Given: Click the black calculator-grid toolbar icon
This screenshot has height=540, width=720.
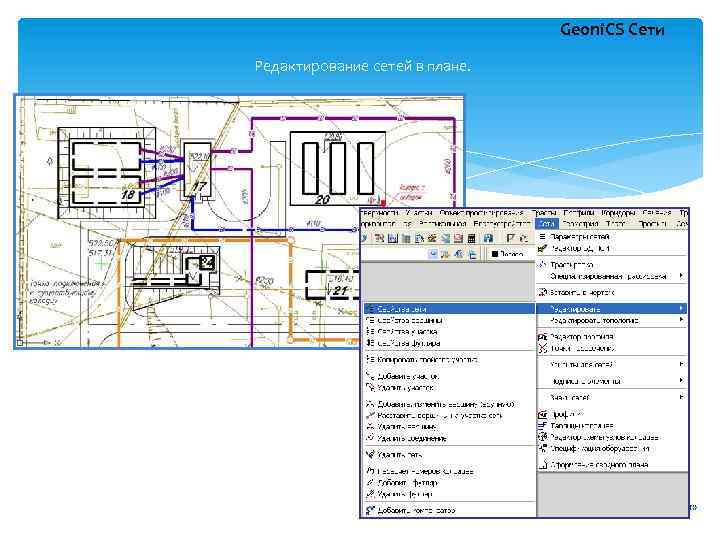Looking at the screenshot, I should [x=472, y=238].
